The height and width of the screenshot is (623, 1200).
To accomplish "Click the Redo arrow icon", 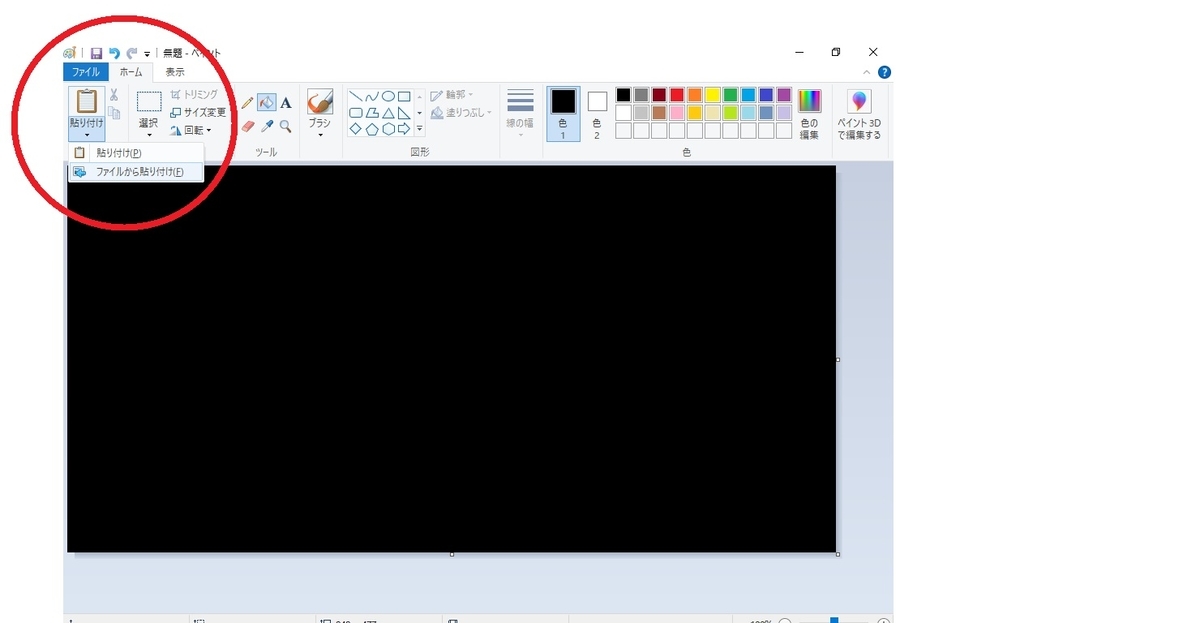I will pyautogui.click(x=131, y=53).
